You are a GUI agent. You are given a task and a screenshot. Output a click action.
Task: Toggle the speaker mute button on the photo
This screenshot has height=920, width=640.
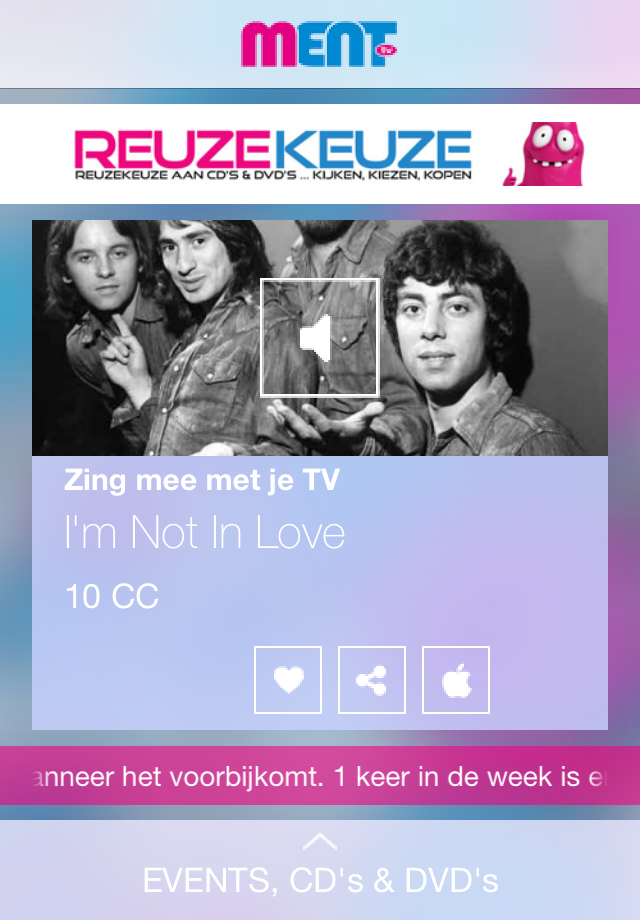coord(320,338)
